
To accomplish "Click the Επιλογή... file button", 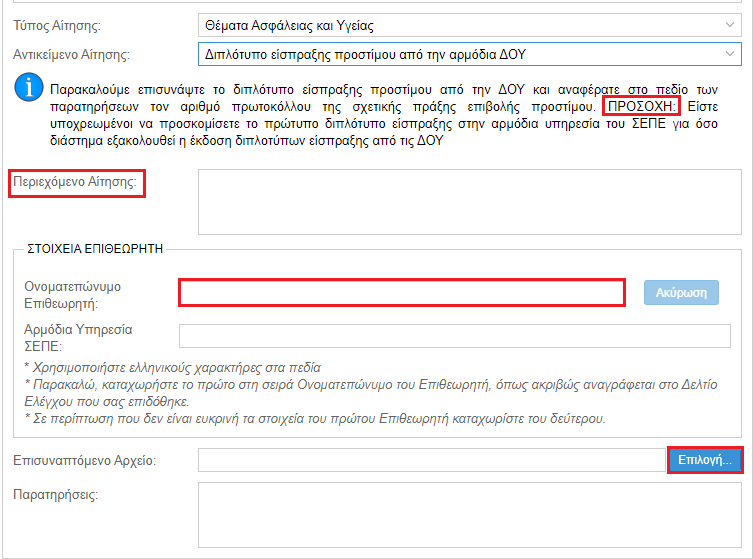I will (x=705, y=460).
